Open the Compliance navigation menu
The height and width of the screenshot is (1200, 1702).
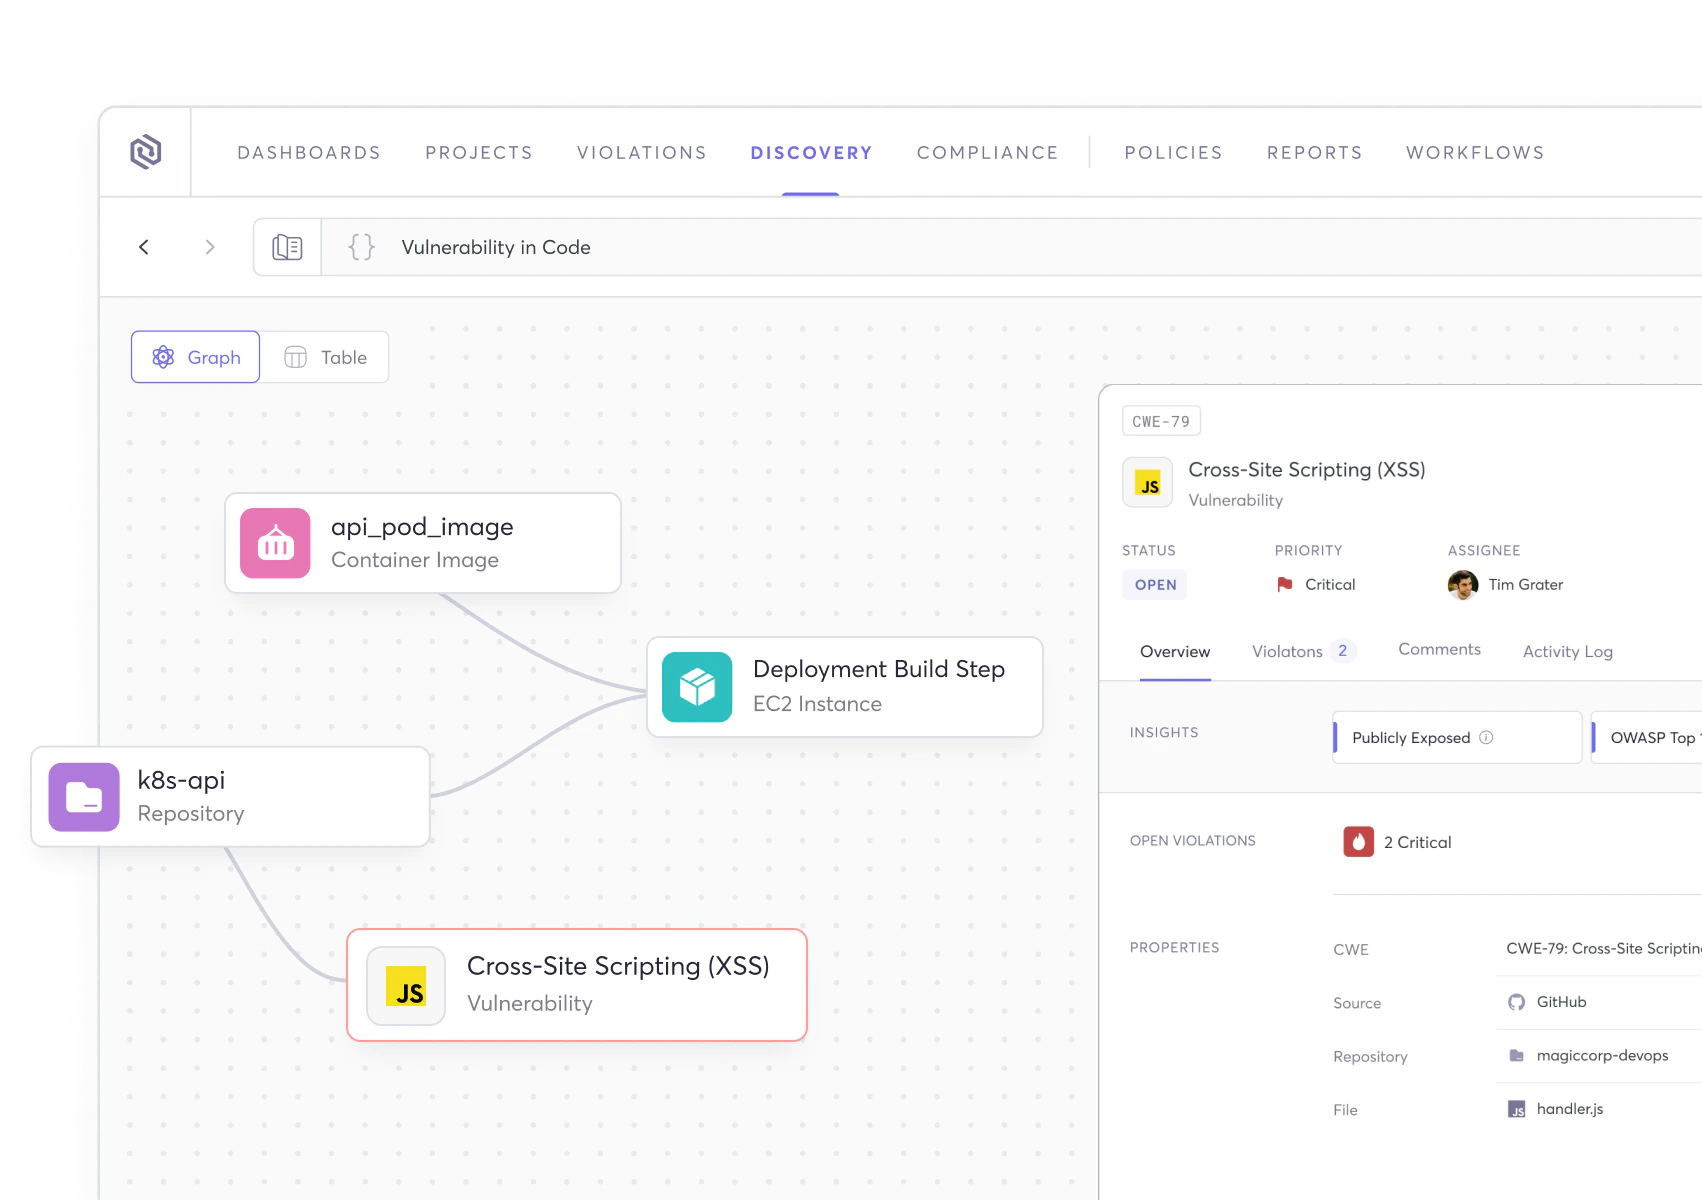(987, 153)
